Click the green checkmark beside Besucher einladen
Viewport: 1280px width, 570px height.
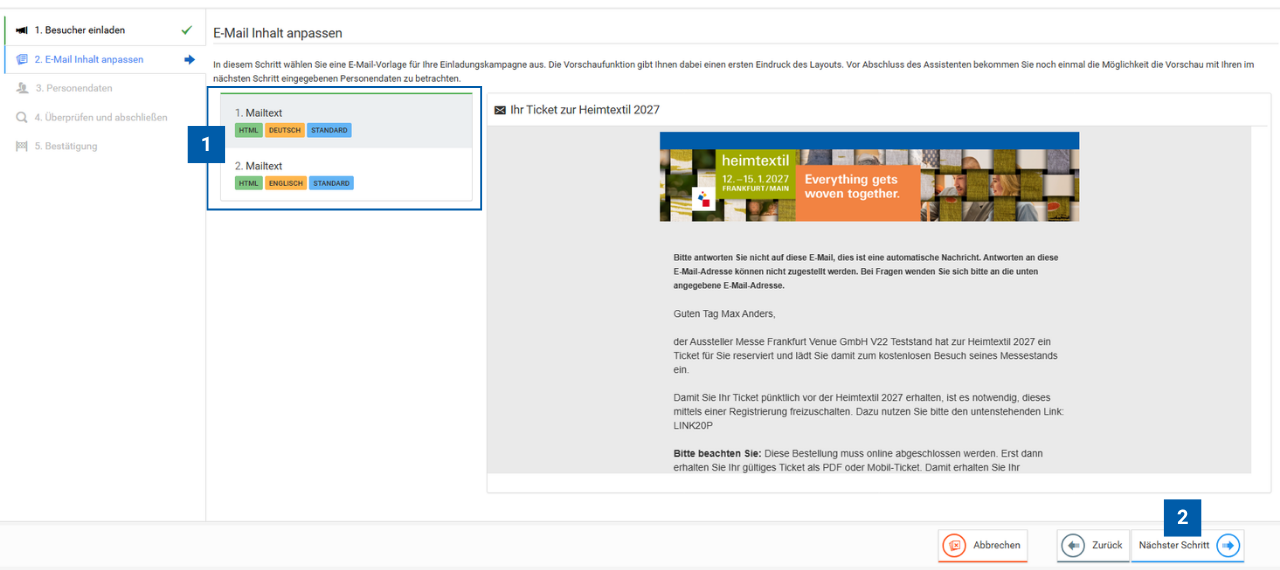point(187,30)
